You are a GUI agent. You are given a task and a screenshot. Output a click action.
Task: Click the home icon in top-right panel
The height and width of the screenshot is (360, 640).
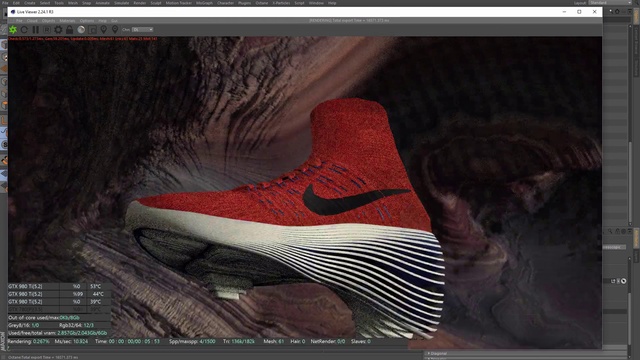[617, 12]
